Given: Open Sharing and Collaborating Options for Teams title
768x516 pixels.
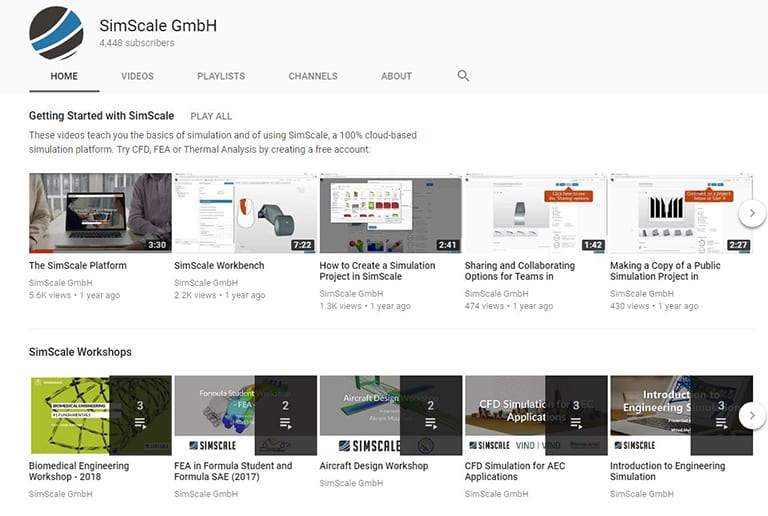Looking at the screenshot, I should click(x=520, y=271).
